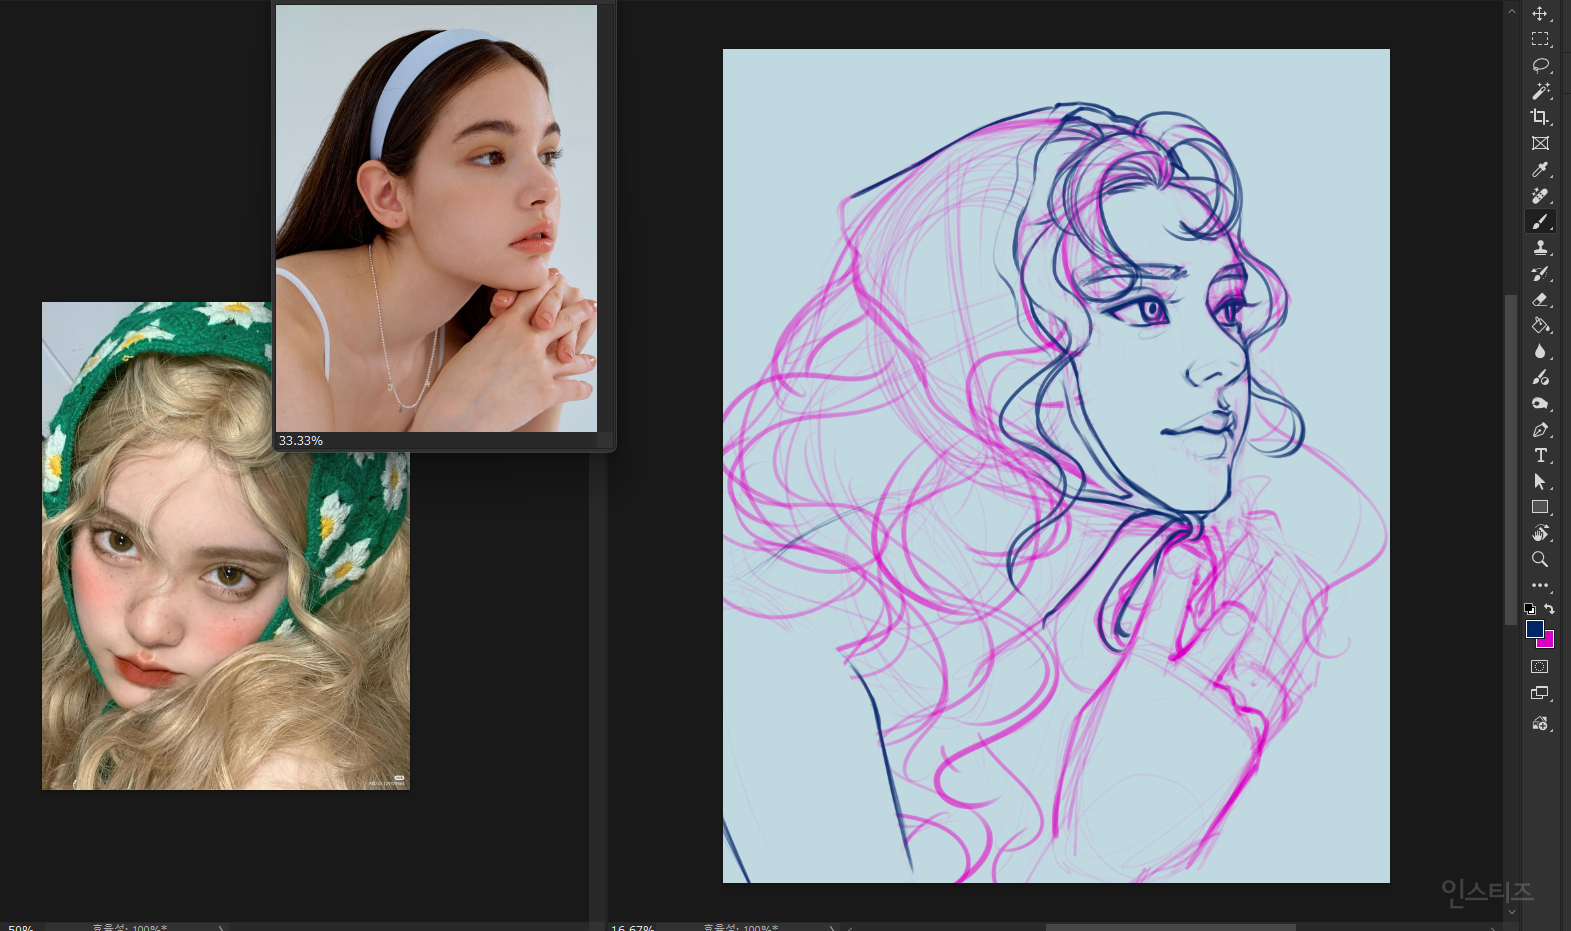
Task: Reset to default black and white colors
Action: (x=1529, y=608)
